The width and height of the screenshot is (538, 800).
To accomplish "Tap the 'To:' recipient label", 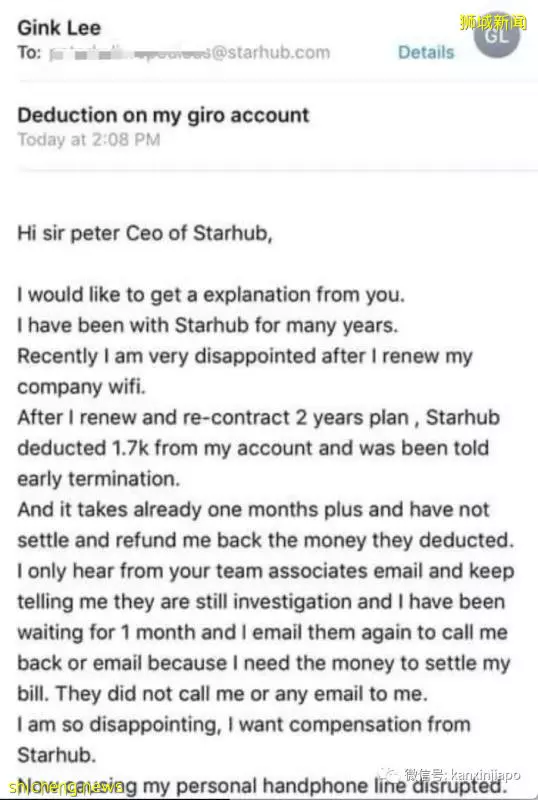I will point(29,52).
